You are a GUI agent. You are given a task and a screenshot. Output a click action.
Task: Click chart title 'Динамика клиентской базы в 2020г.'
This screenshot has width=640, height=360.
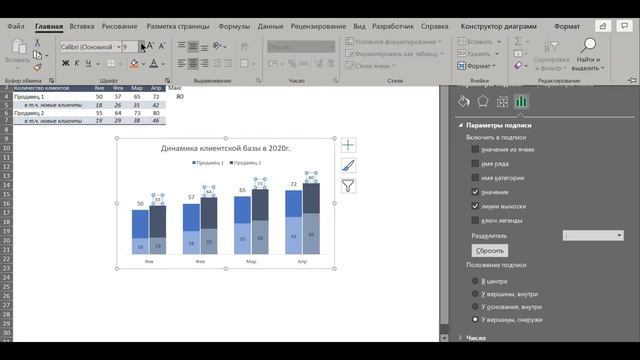tap(225, 148)
